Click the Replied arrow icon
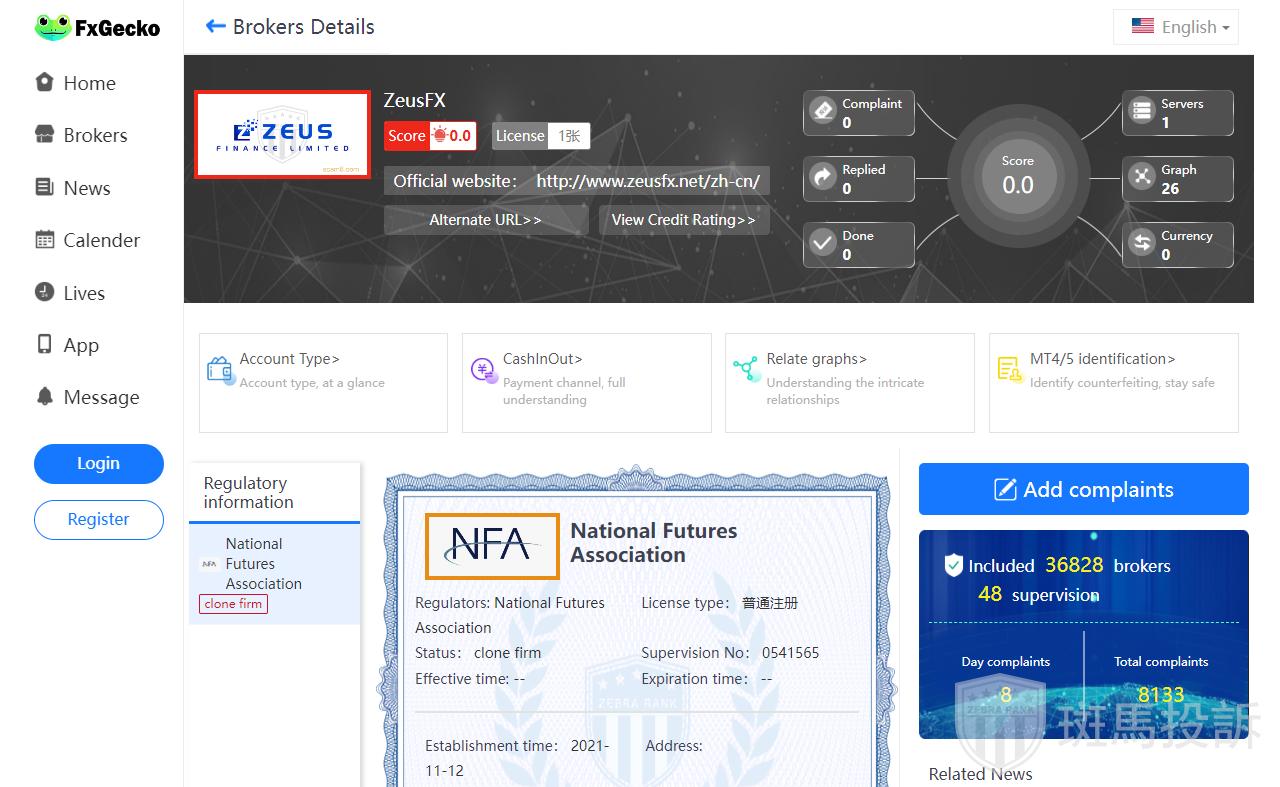Screen dimensions: 1280x787 click(x=823, y=178)
